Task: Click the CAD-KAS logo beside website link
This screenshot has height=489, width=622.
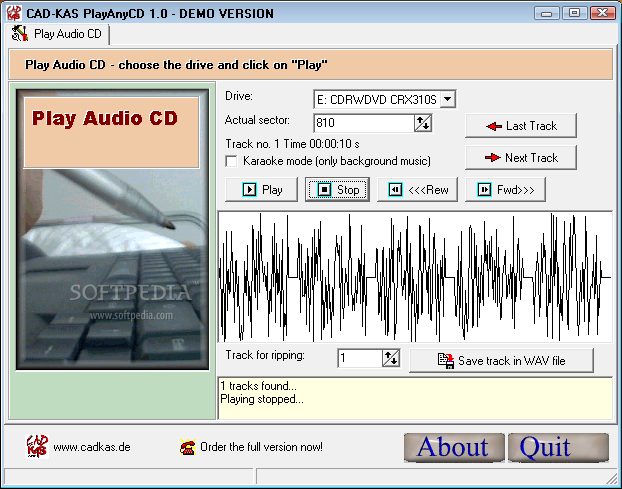Action: pyautogui.click(x=37, y=446)
